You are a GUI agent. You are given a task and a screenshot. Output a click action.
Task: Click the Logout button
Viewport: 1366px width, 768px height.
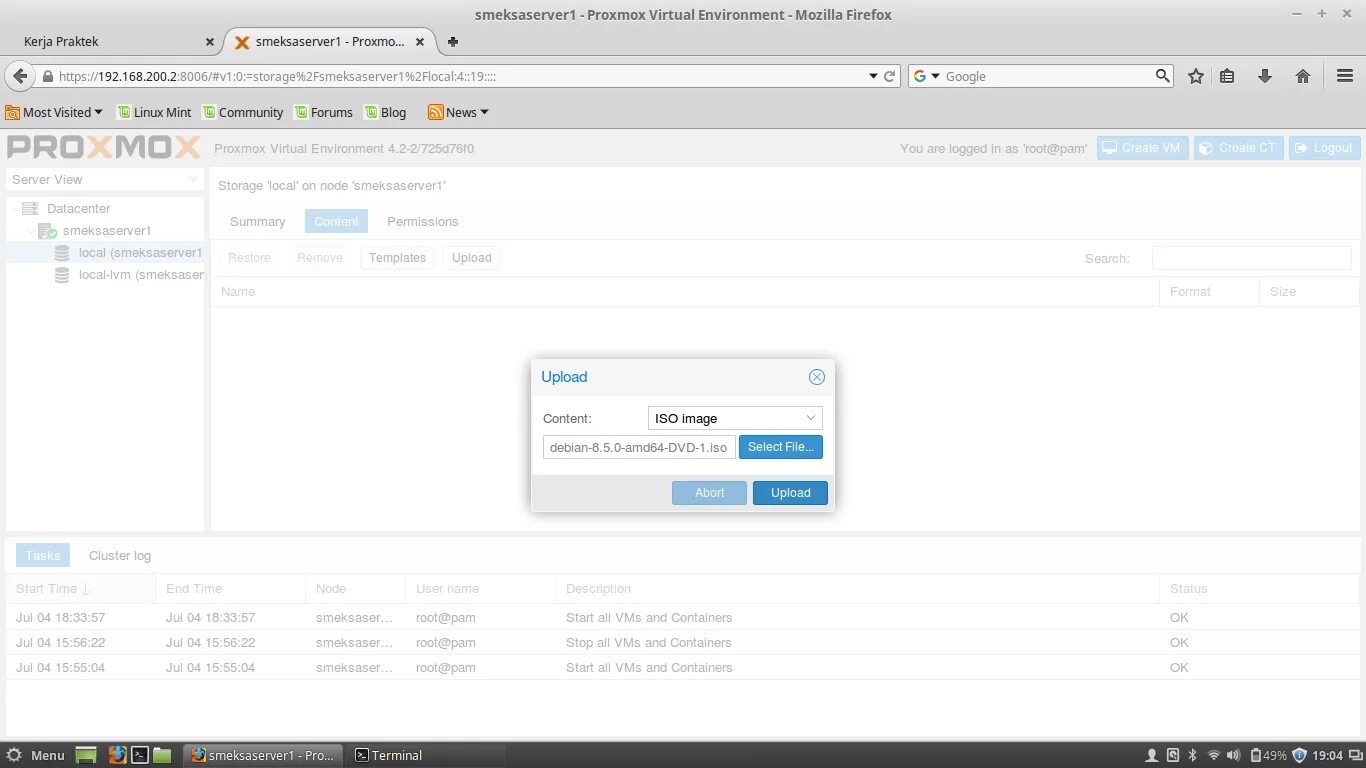coord(1324,148)
